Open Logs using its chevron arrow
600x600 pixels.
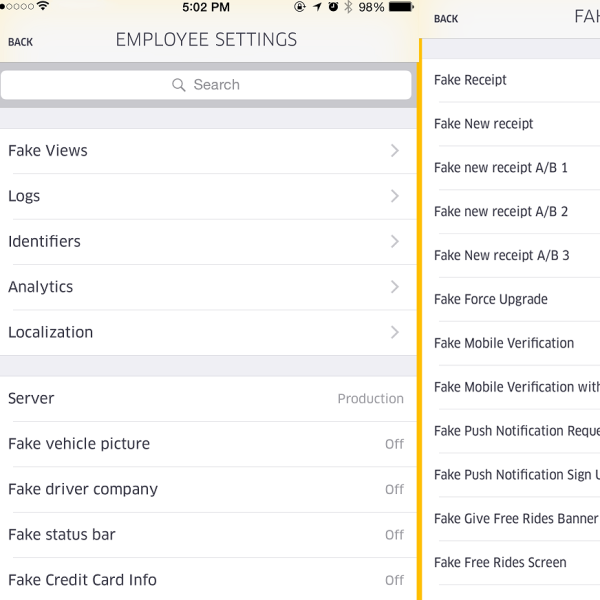pyautogui.click(x=395, y=196)
